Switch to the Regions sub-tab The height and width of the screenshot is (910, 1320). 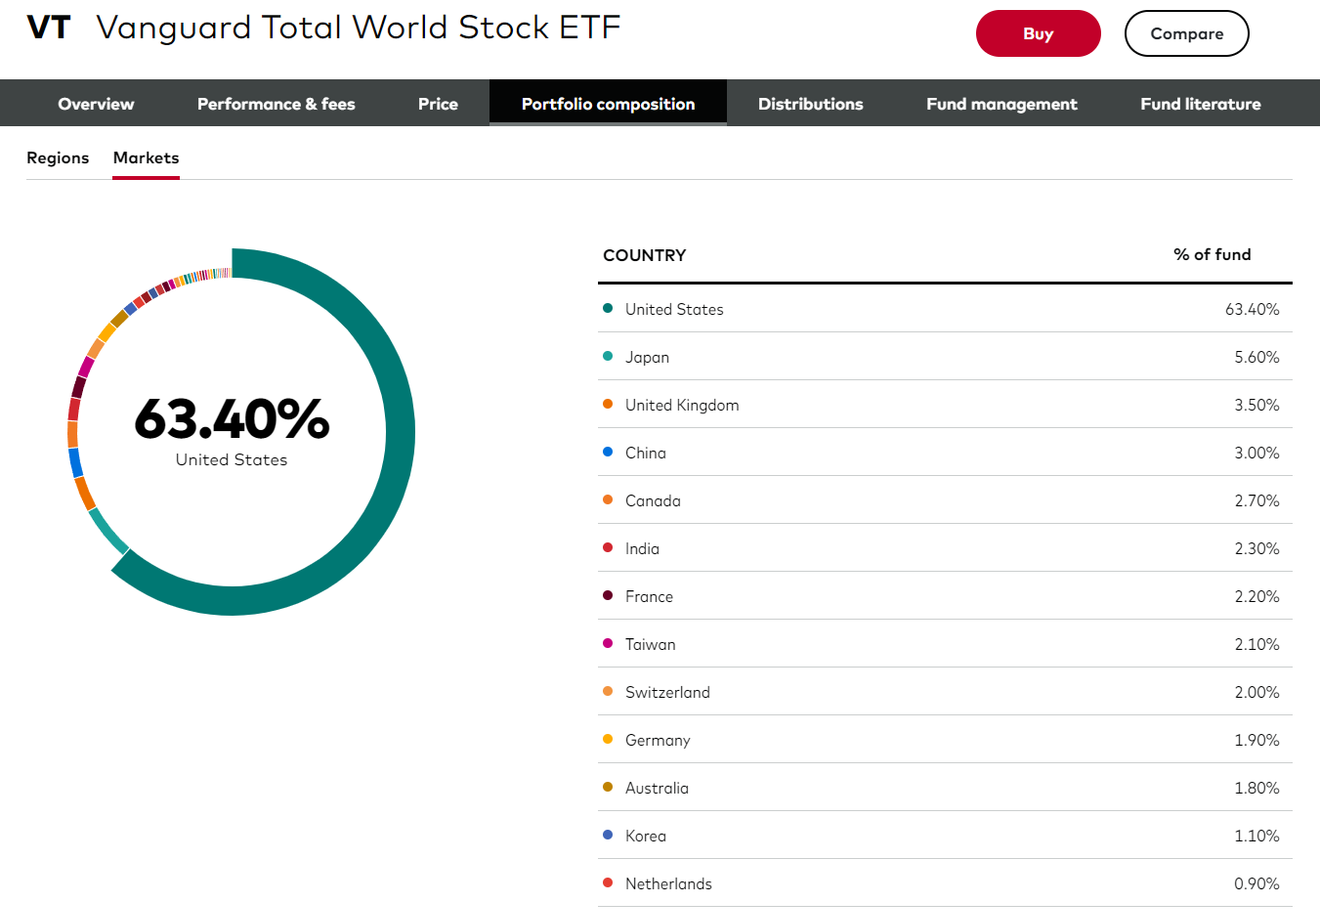58,158
